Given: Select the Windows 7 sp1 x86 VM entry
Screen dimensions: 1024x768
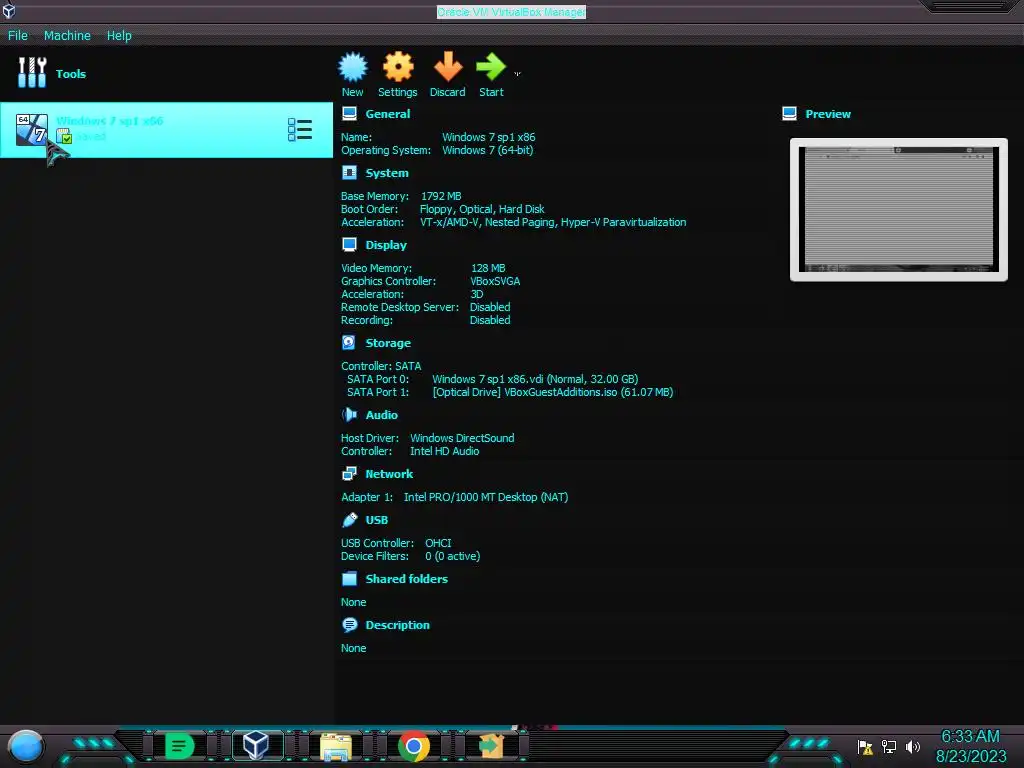Looking at the screenshot, I should click(167, 129).
